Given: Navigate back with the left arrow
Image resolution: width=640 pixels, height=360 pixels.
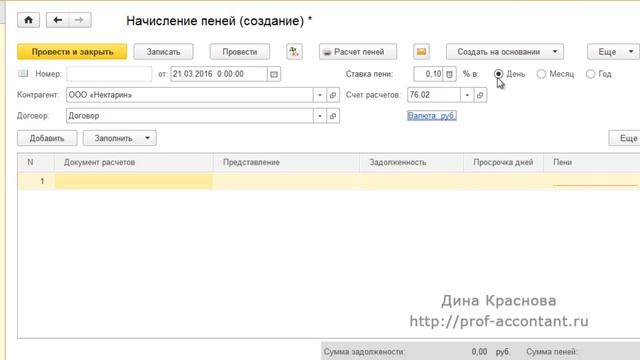Looking at the screenshot, I should [x=58, y=20].
